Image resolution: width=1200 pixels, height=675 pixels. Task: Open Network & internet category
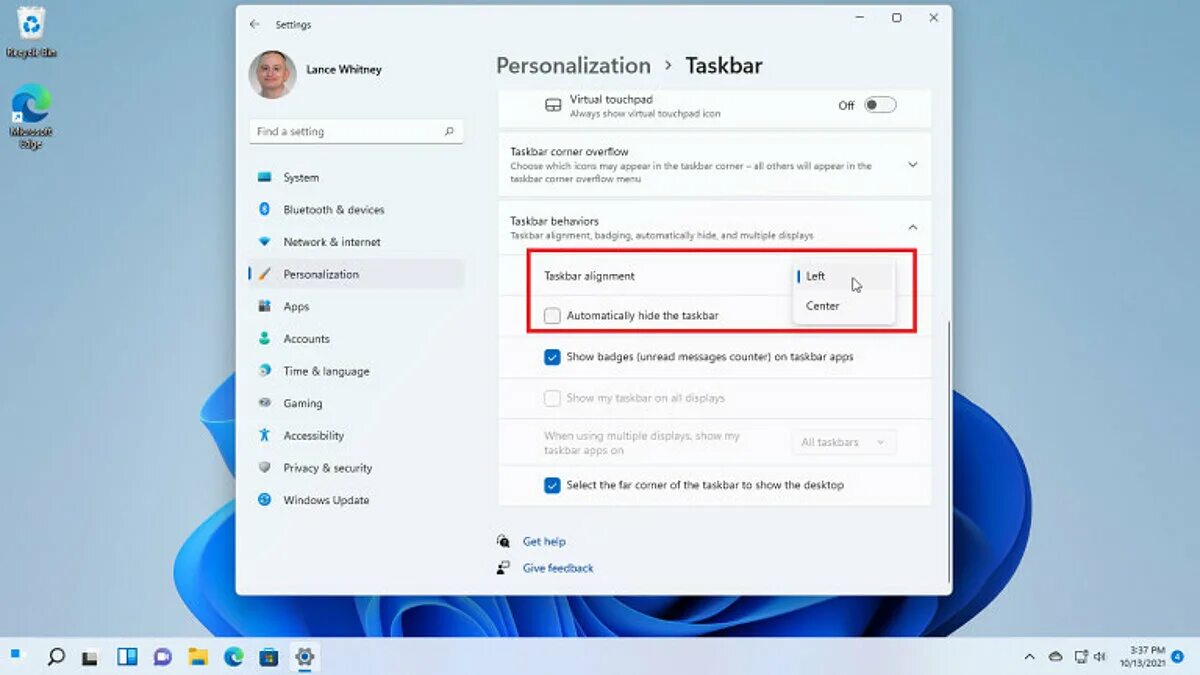pyautogui.click(x=356, y=242)
